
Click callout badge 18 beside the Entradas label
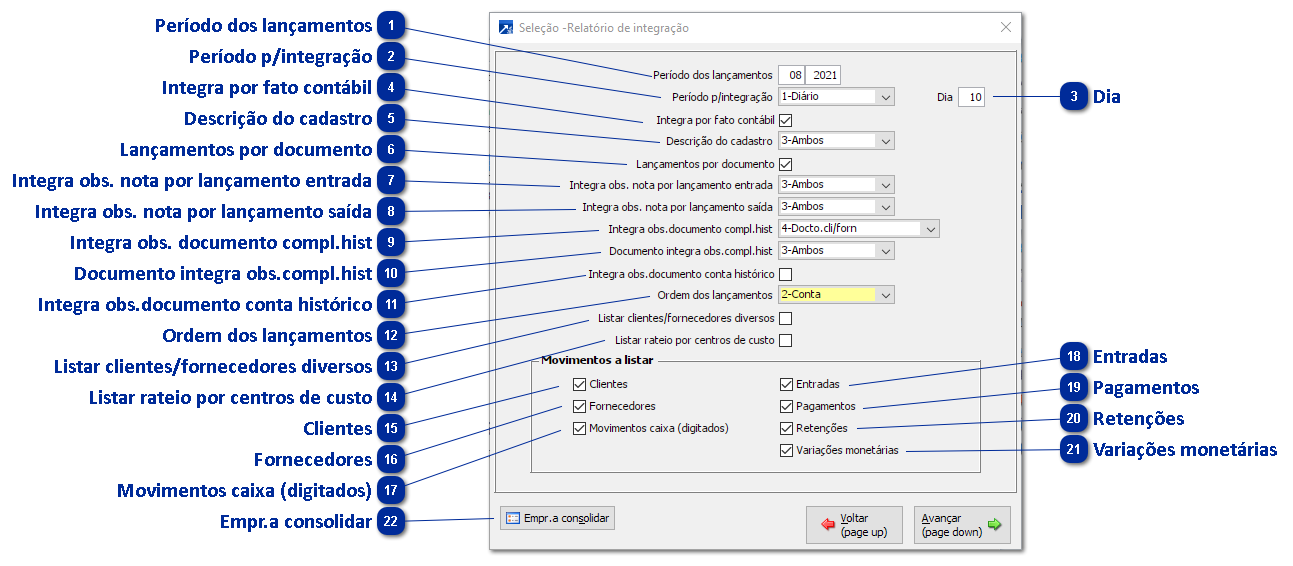pyautogui.click(x=1074, y=357)
